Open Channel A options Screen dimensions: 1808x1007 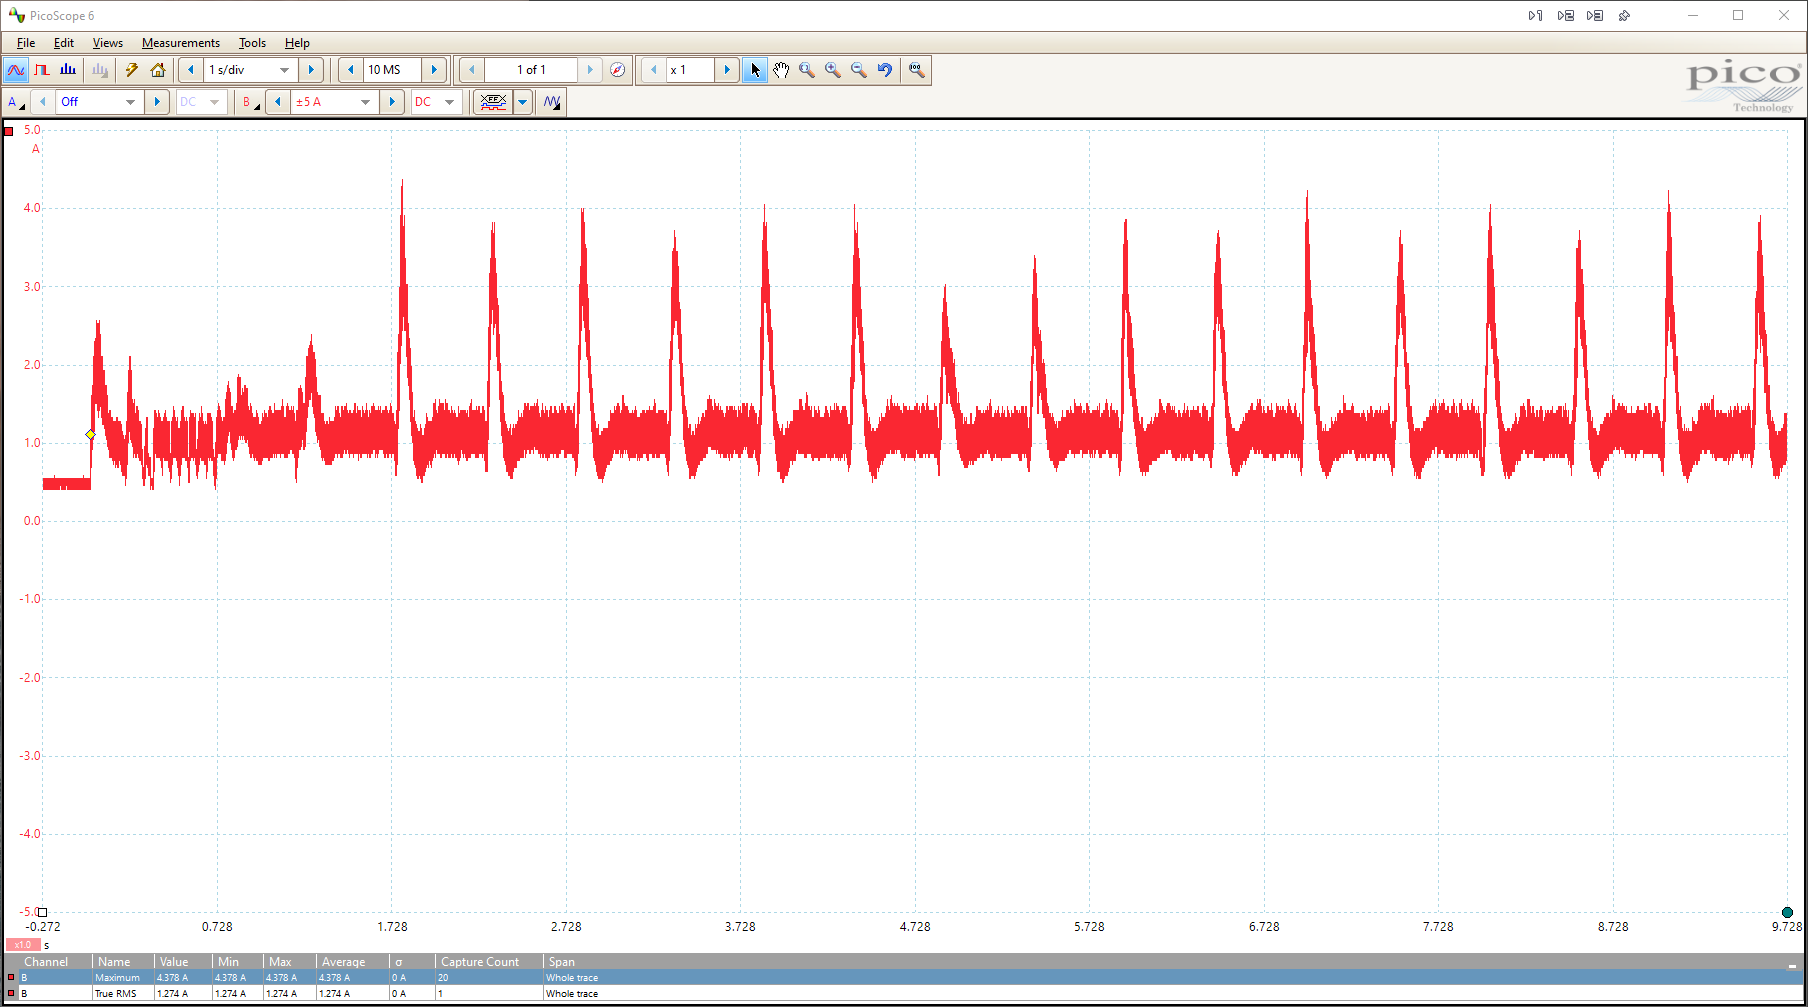coord(16,102)
